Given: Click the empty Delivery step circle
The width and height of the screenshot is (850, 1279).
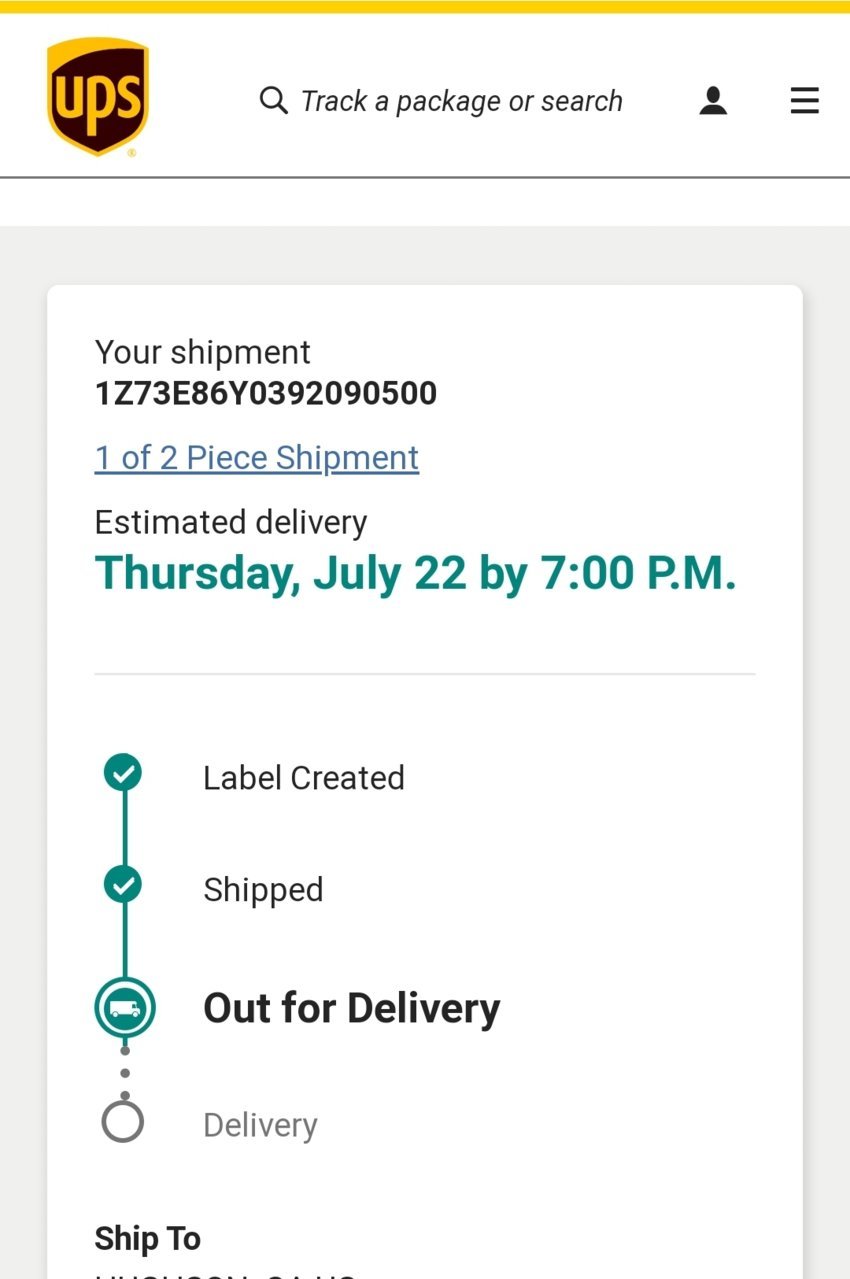Looking at the screenshot, I should click(x=123, y=1122).
